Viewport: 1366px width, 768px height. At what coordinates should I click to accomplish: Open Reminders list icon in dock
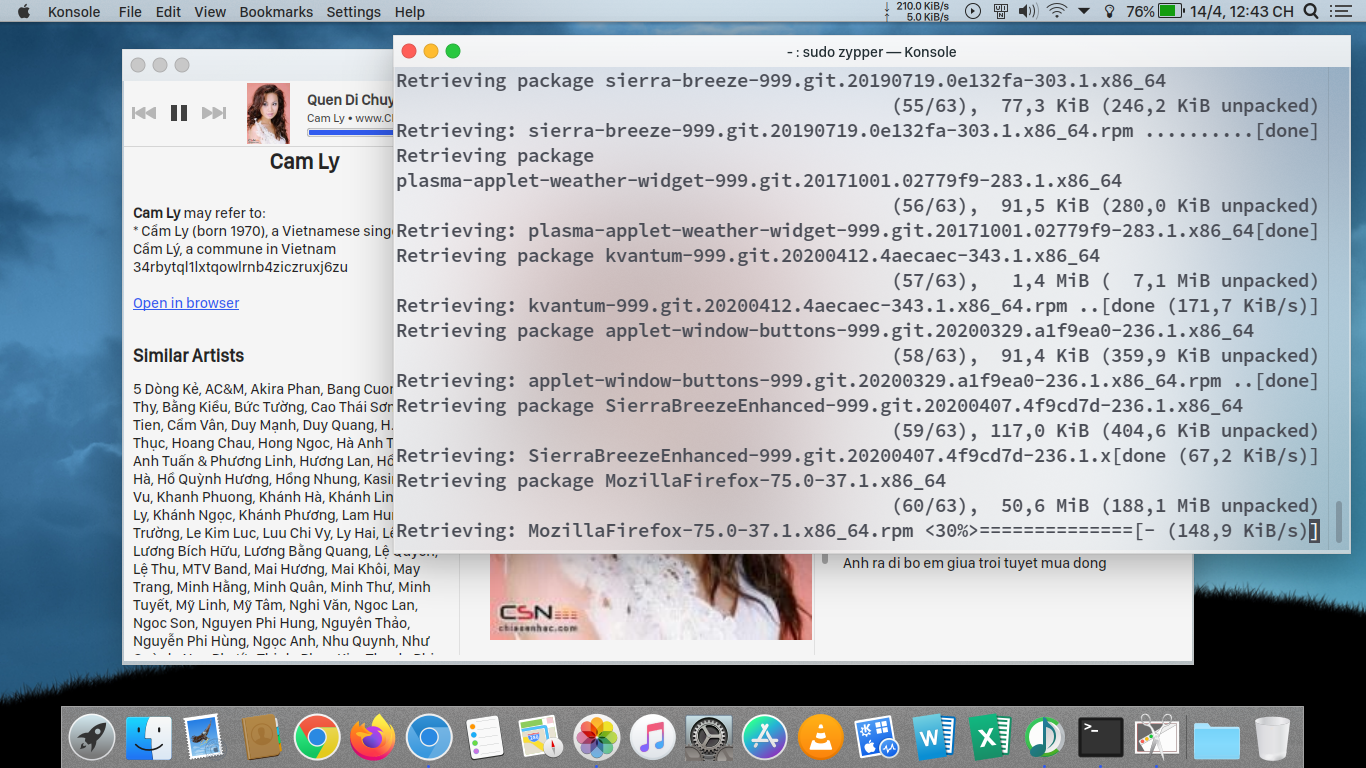click(x=485, y=738)
